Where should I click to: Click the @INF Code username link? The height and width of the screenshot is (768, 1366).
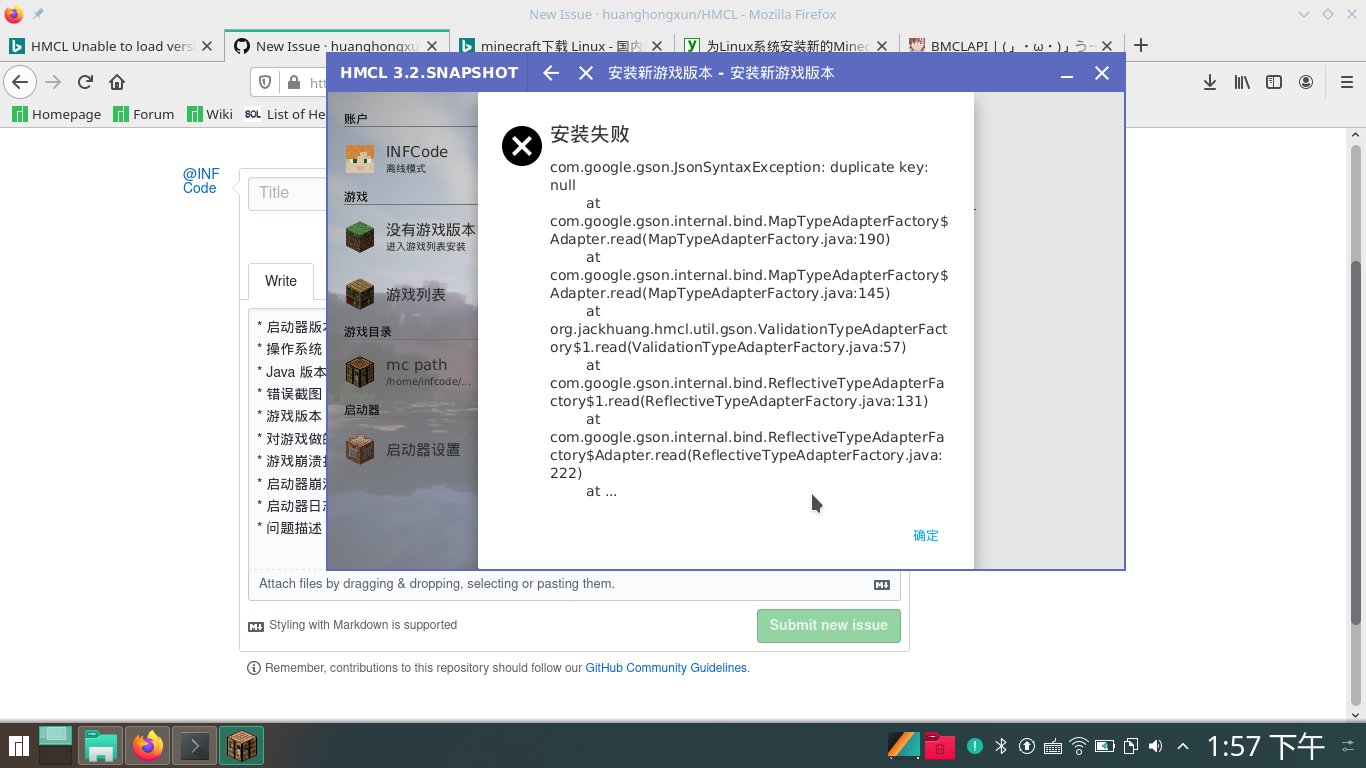[x=201, y=181]
